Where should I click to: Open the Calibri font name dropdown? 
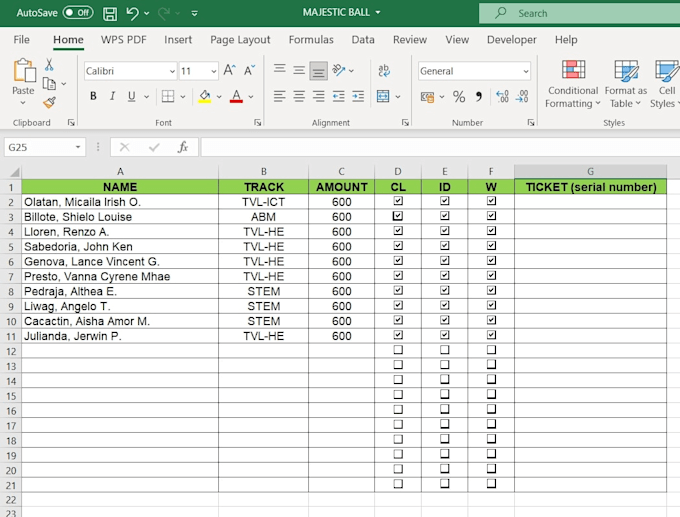coord(172,71)
